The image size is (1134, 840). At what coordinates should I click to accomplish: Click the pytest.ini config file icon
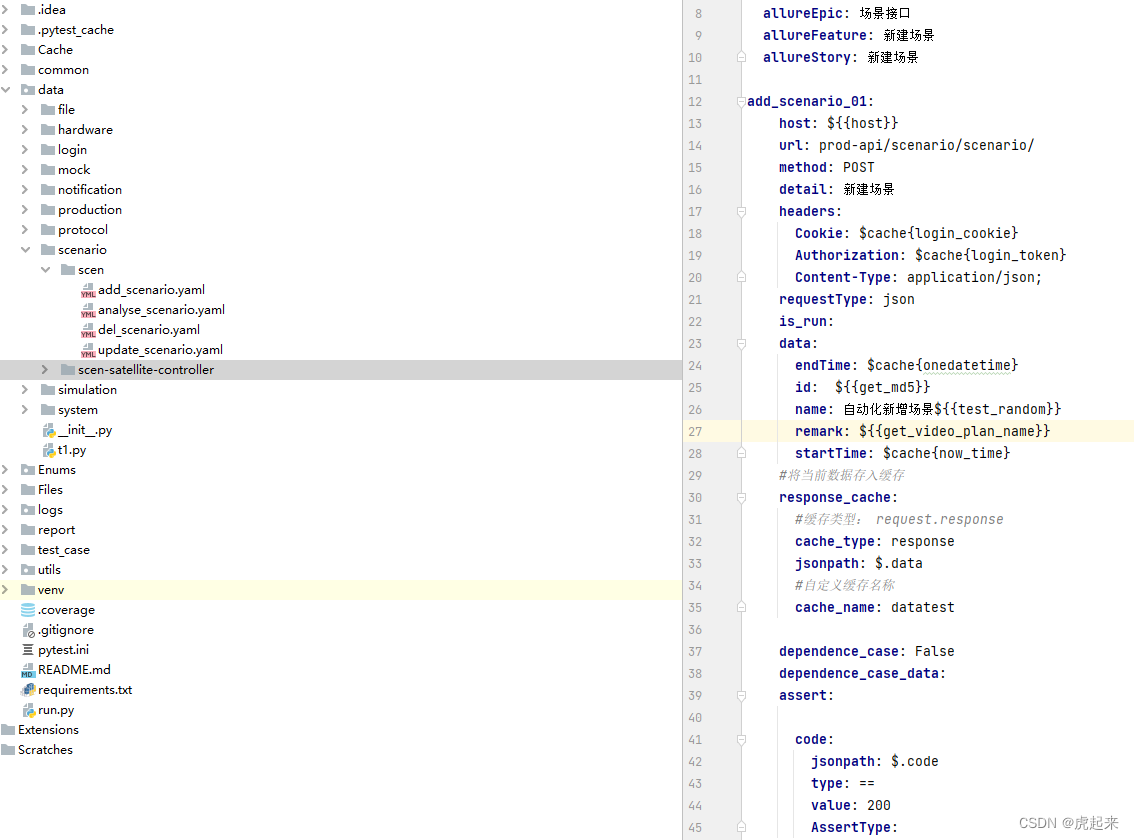pos(28,650)
